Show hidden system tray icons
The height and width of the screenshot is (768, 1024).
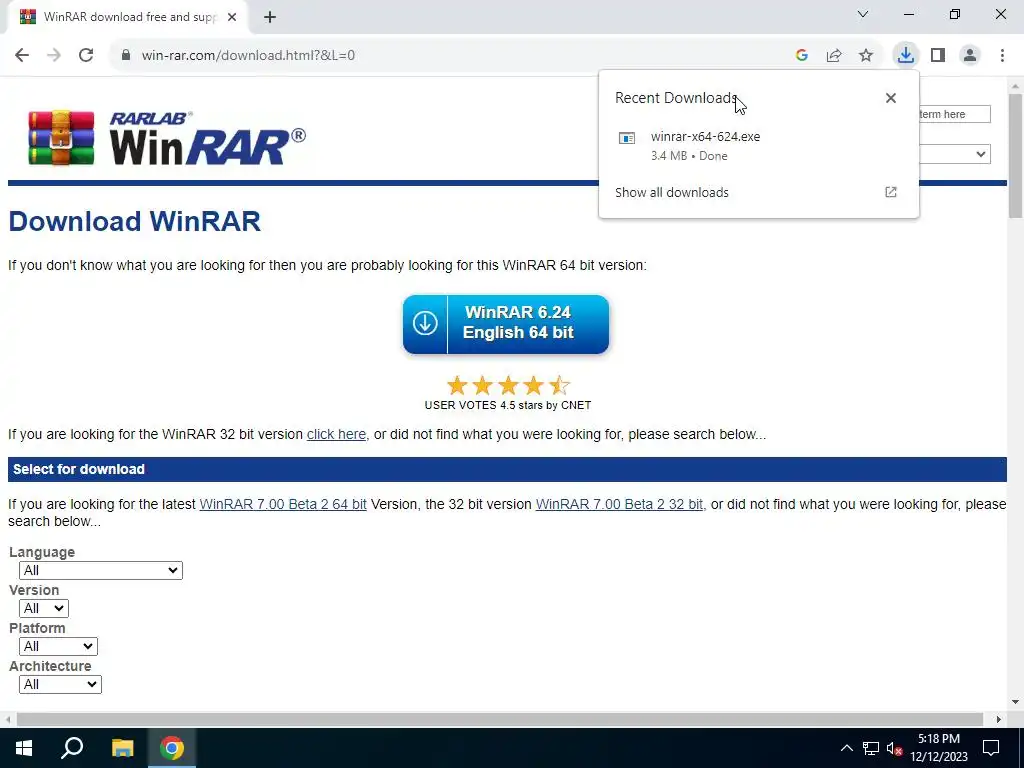tap(846, 748)
